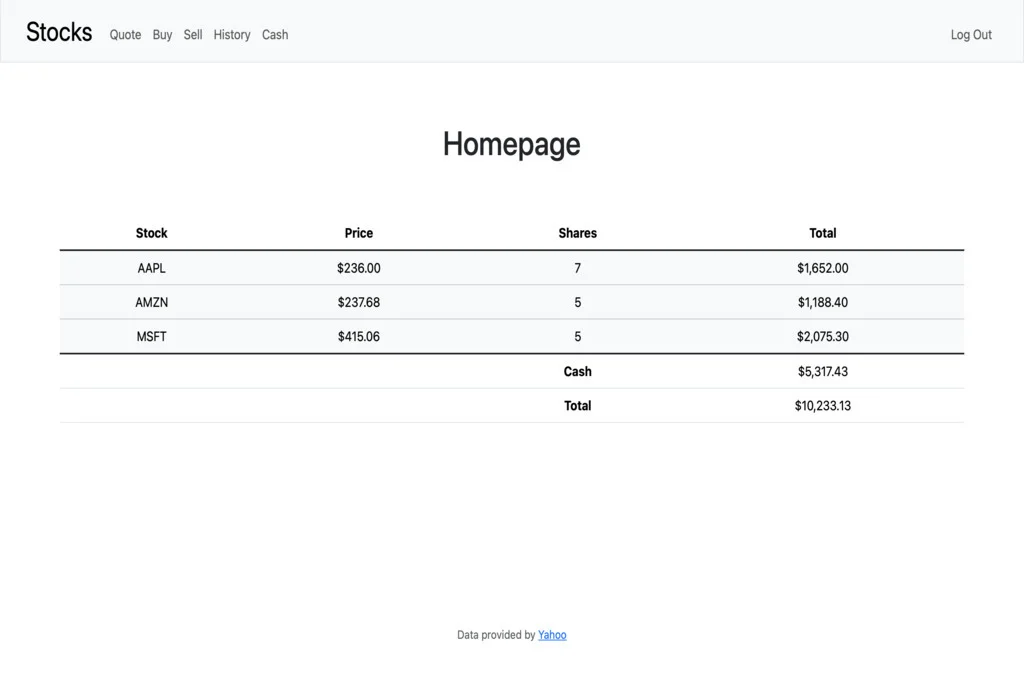Click the Total column header
The height and width of the screenshot is (683, 1024).
click(x=822, y=233)
